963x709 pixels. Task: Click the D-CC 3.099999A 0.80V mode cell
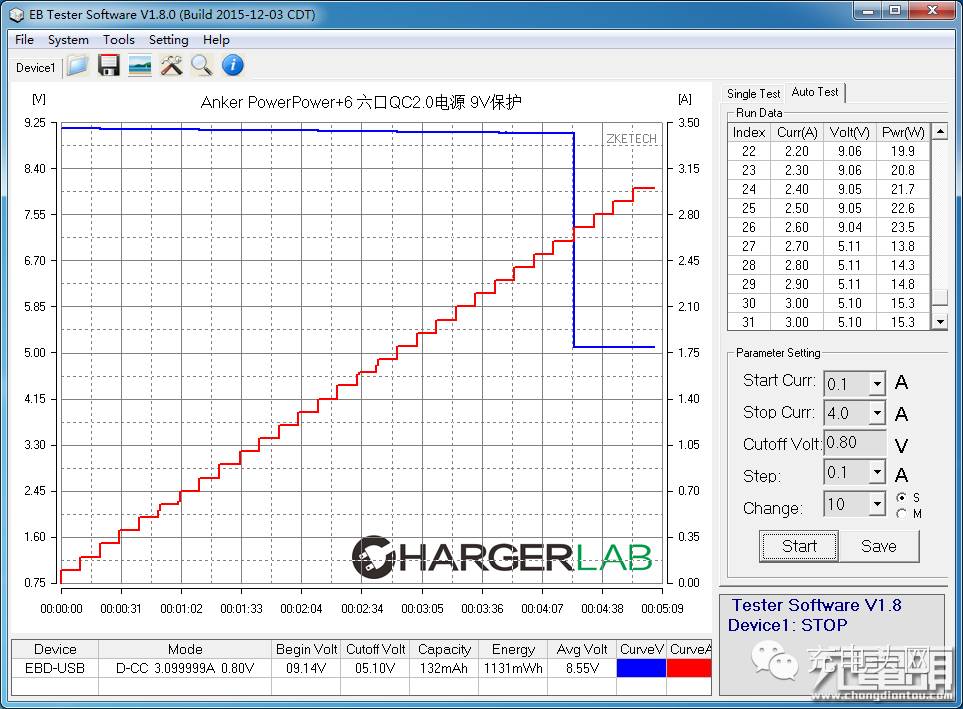coord(185,668)
